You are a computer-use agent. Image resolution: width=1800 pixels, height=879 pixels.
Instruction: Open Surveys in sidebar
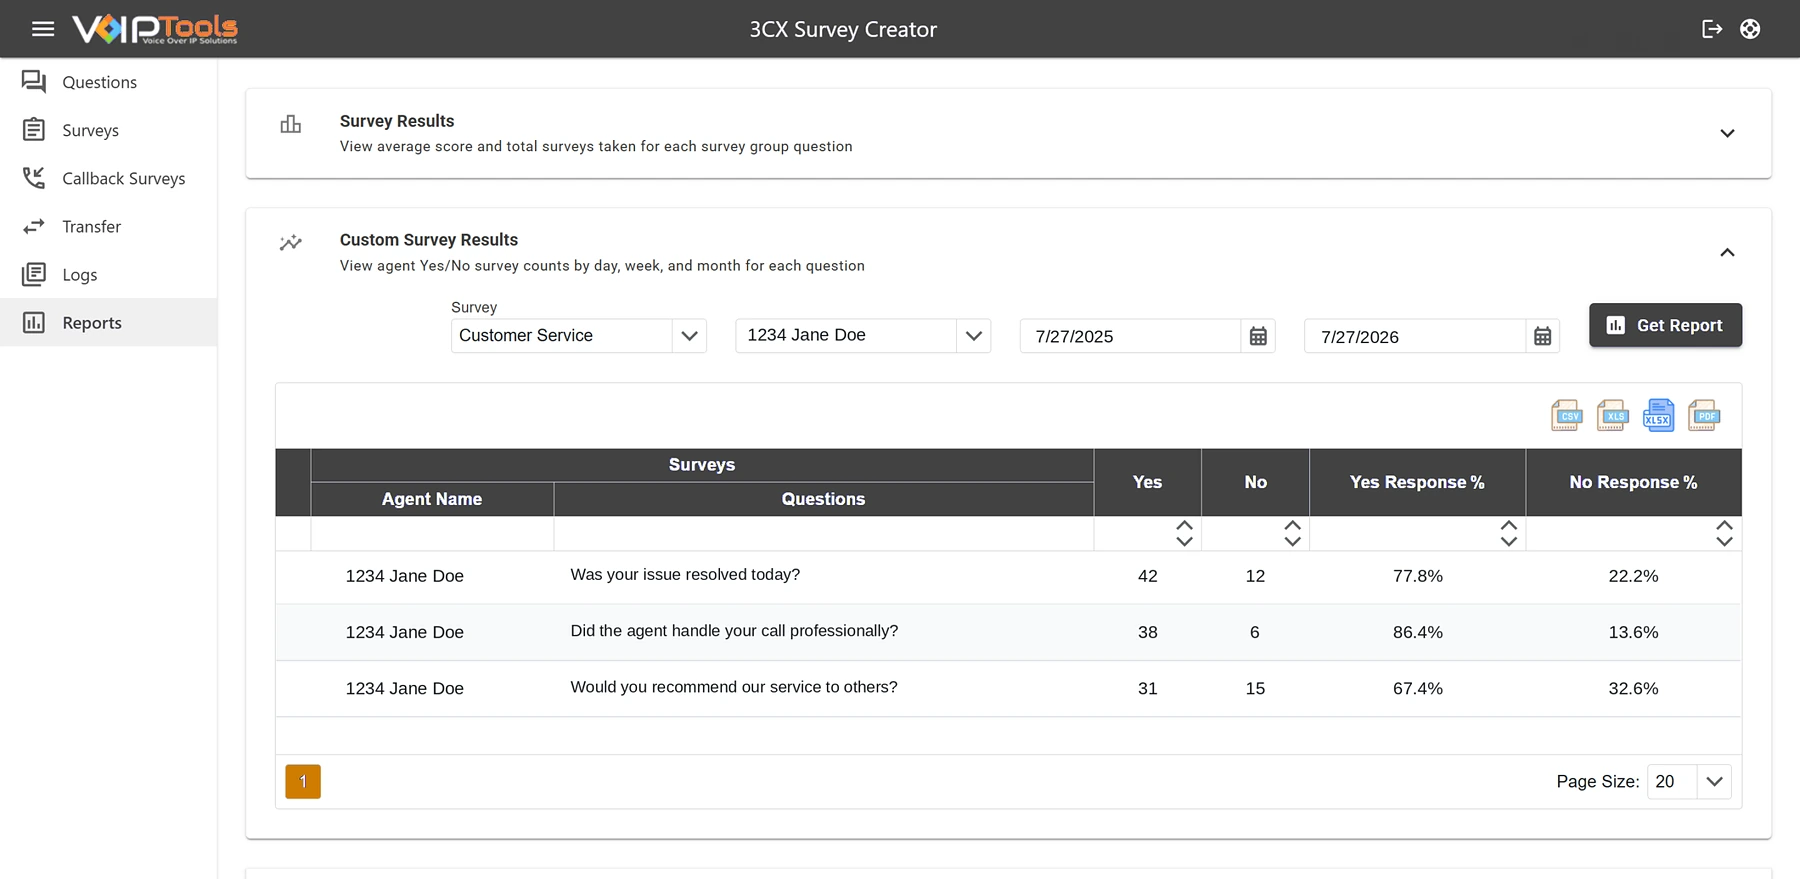109,130
